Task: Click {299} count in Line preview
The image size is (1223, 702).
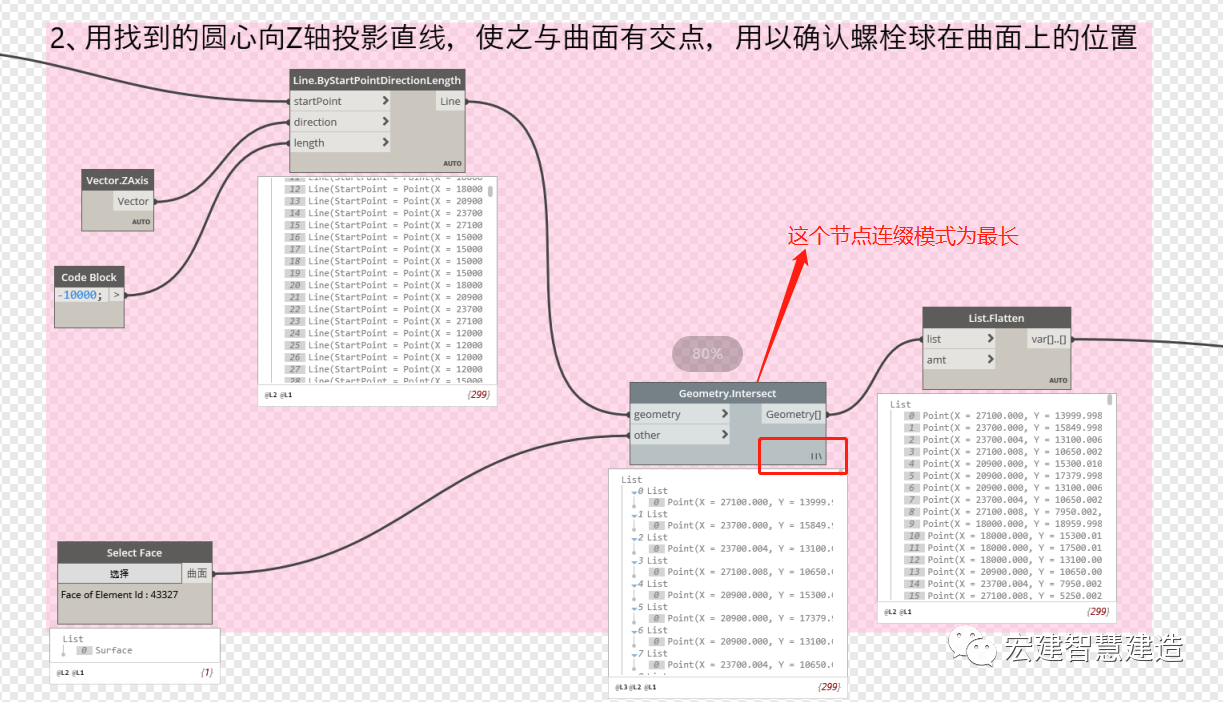Action: (x=478, y=395)
